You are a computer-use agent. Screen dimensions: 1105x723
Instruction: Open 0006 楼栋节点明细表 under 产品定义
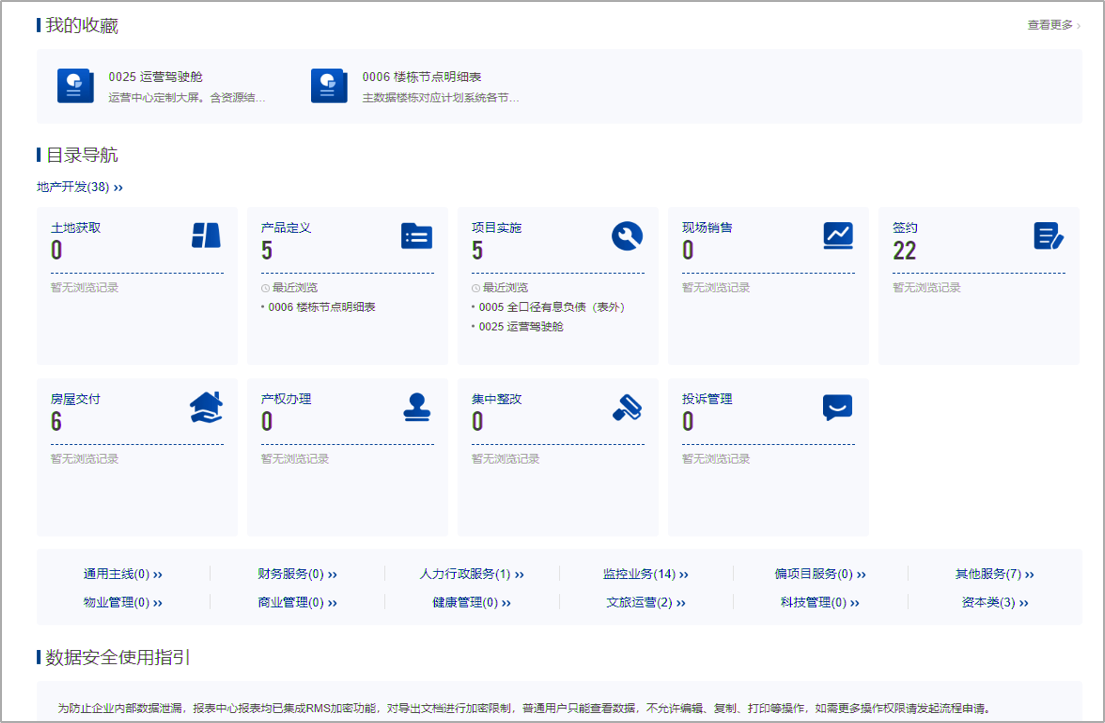pos(322,307)
